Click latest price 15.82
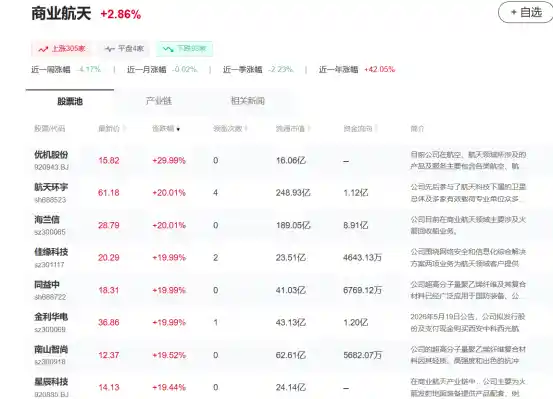Image resolution: width=554 pixels, height=400 pixels. [109, 161]
